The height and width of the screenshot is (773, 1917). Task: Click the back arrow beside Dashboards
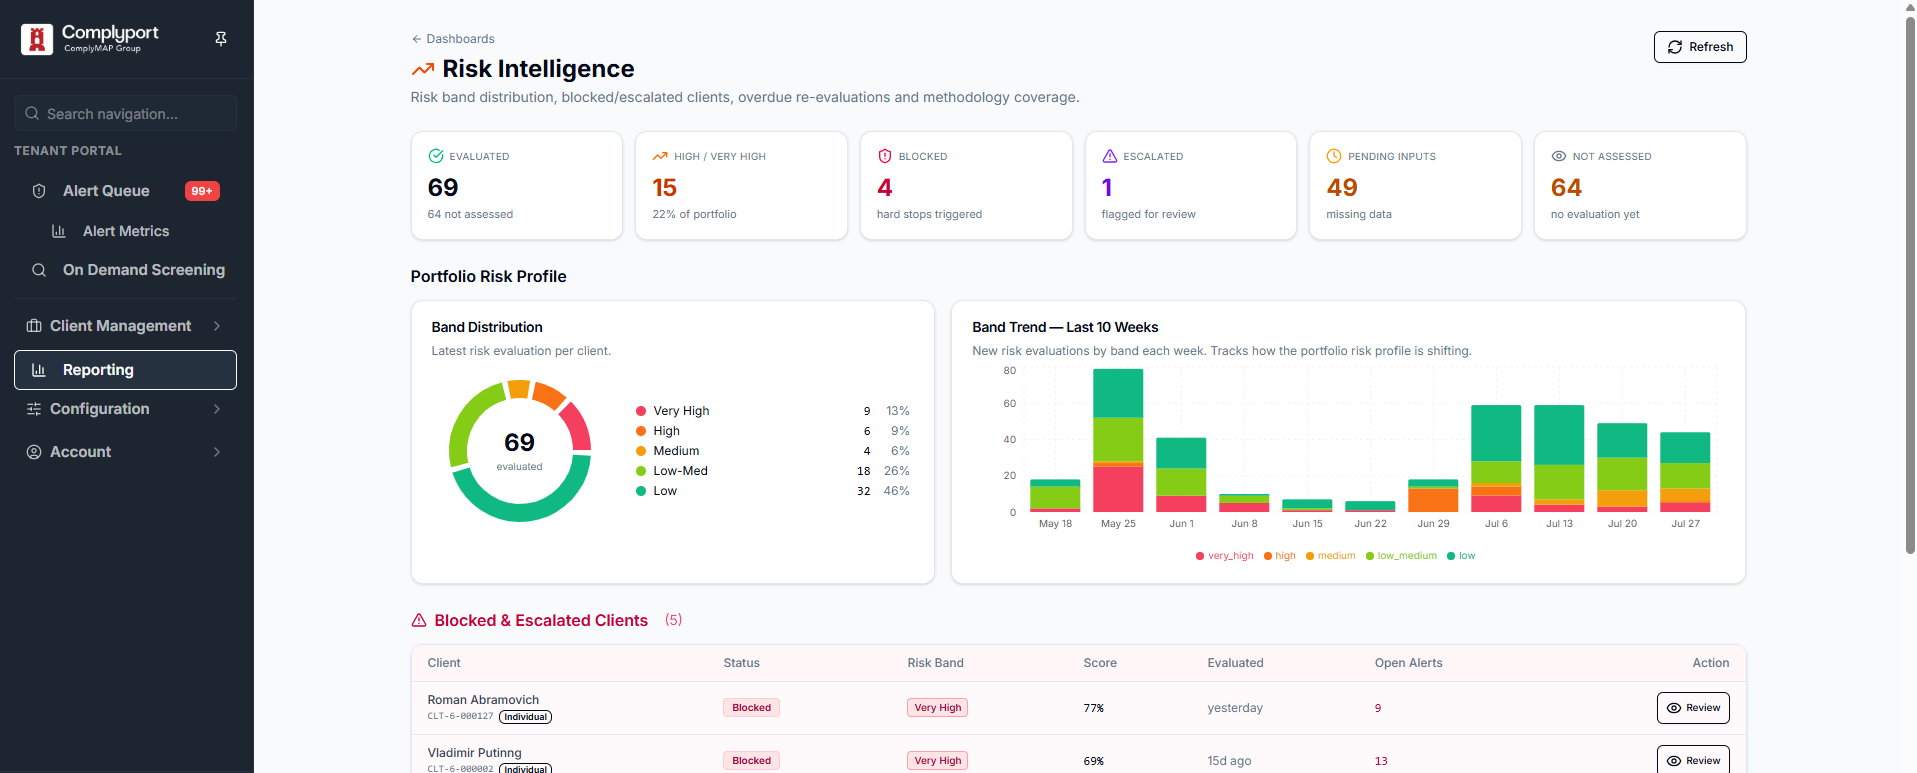tap(417, 39)
